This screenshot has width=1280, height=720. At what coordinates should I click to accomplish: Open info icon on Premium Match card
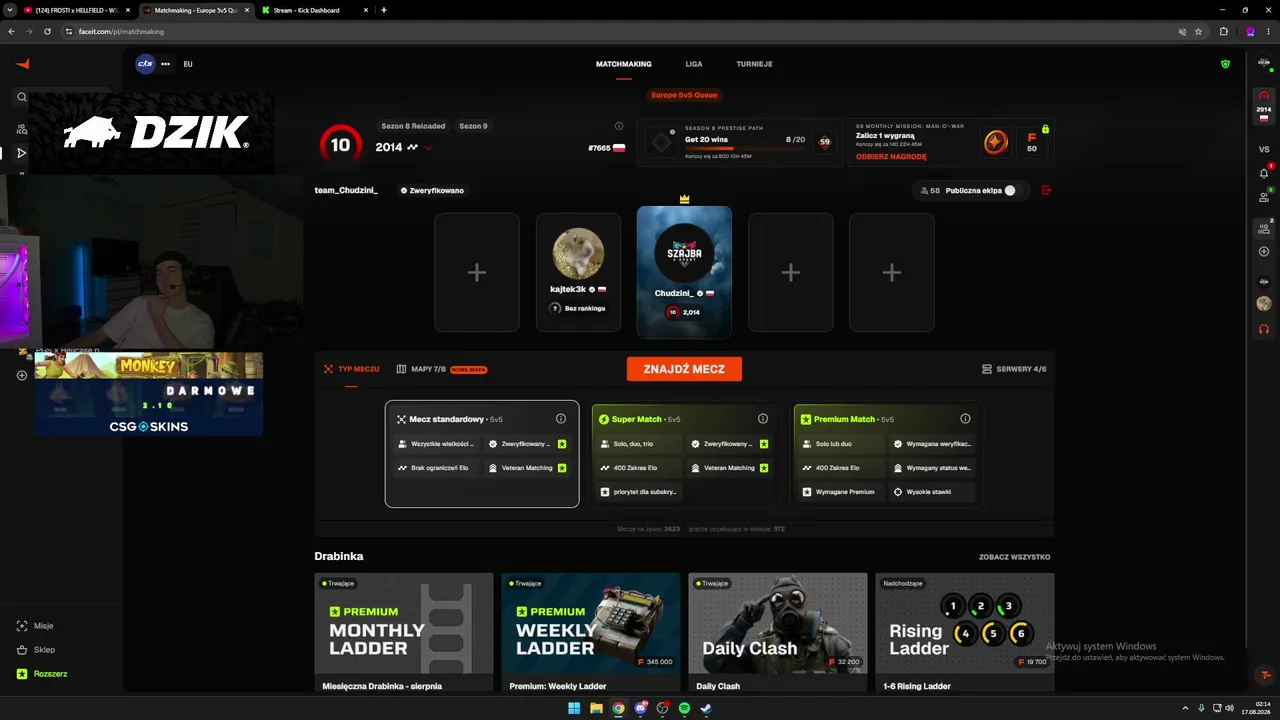965,419
